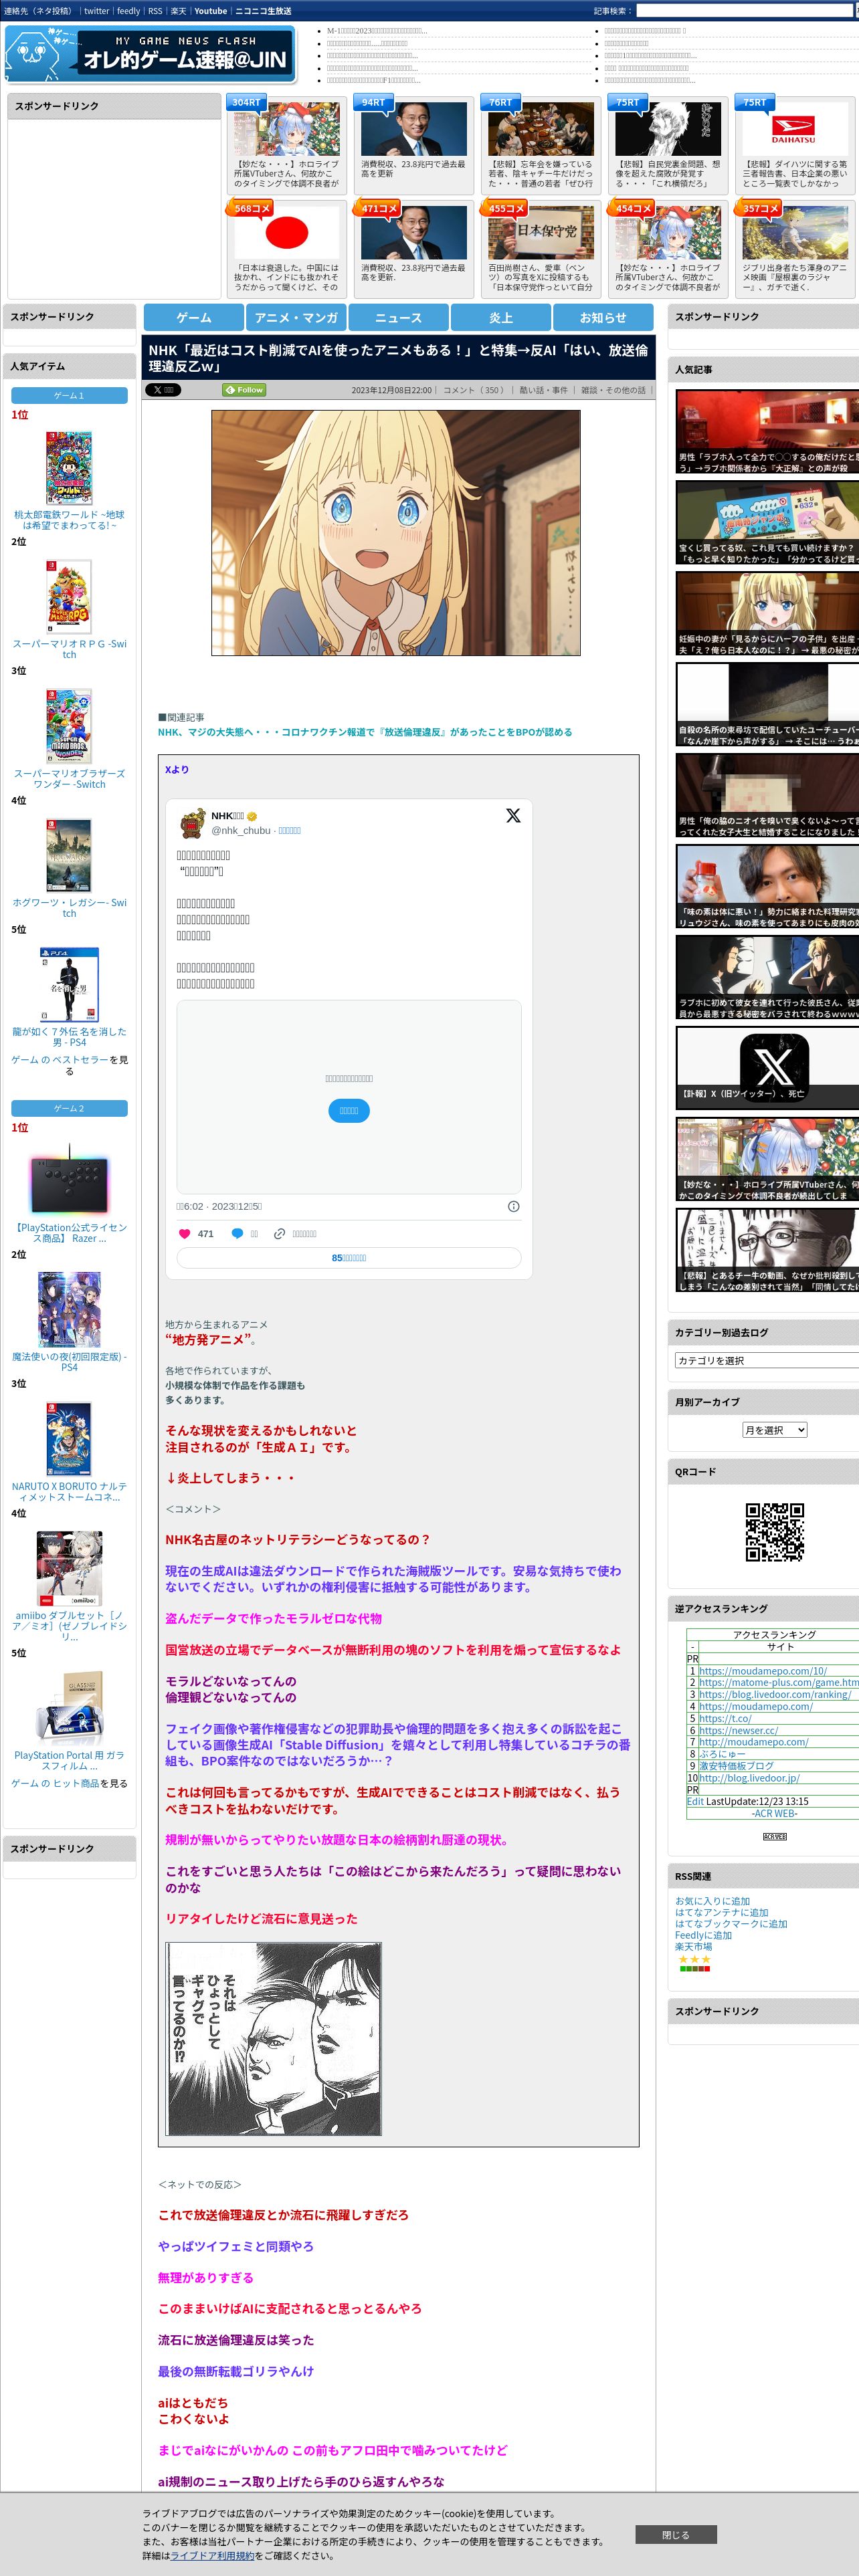859x2576 pixels.
Task: Open the https://newser.cc/ ranking link
Action: pyautogui.click(x=738, y=1730)
